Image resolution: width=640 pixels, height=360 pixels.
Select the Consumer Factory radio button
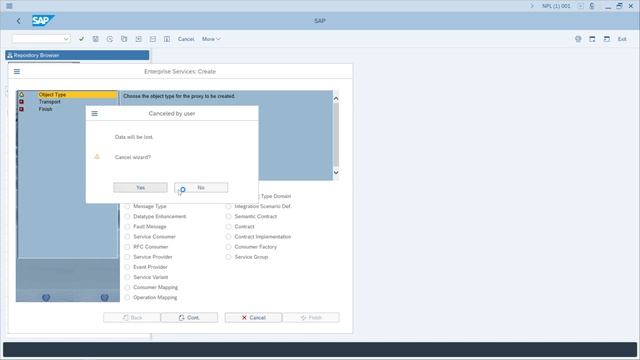(229, 247)
